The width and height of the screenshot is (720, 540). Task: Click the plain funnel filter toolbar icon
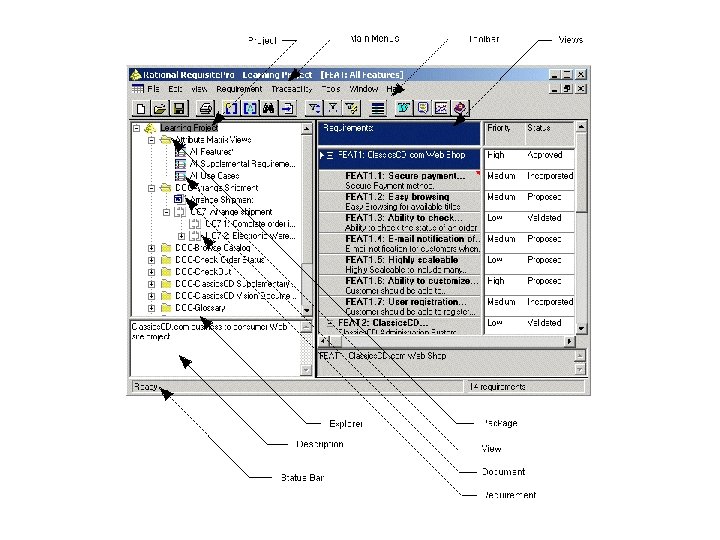coord(333,108)
